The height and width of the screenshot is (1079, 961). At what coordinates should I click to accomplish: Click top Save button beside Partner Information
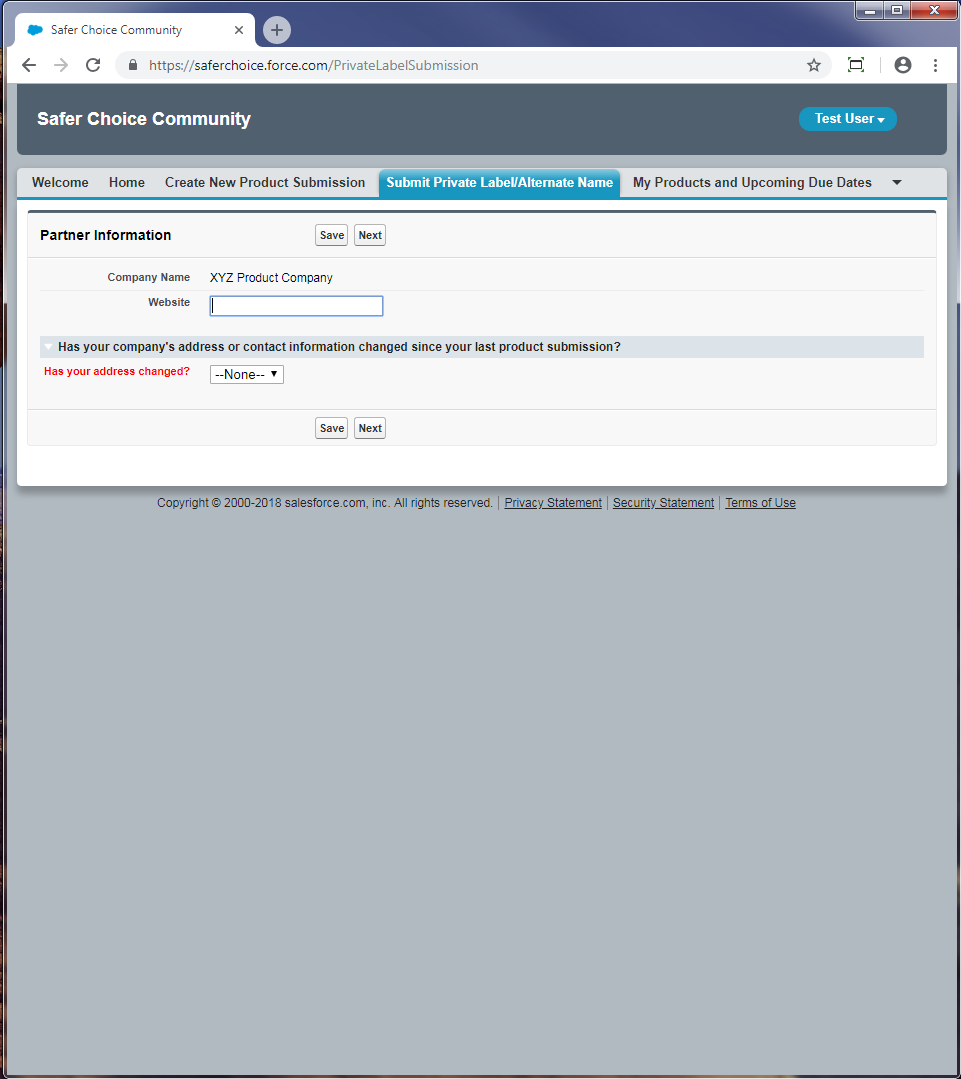(x=332, y=235)
